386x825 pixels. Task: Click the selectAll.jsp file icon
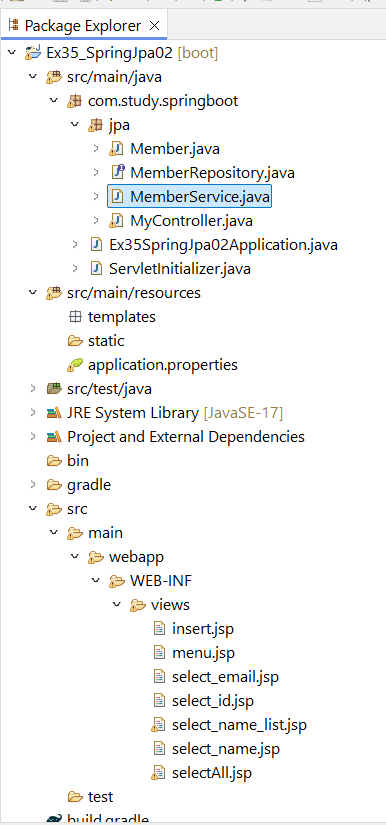tap(158, 773)
